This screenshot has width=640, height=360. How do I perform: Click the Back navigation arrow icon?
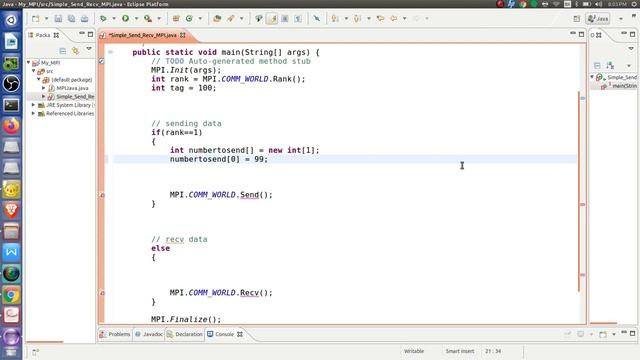pyautogui.click(x=394, y=18)
